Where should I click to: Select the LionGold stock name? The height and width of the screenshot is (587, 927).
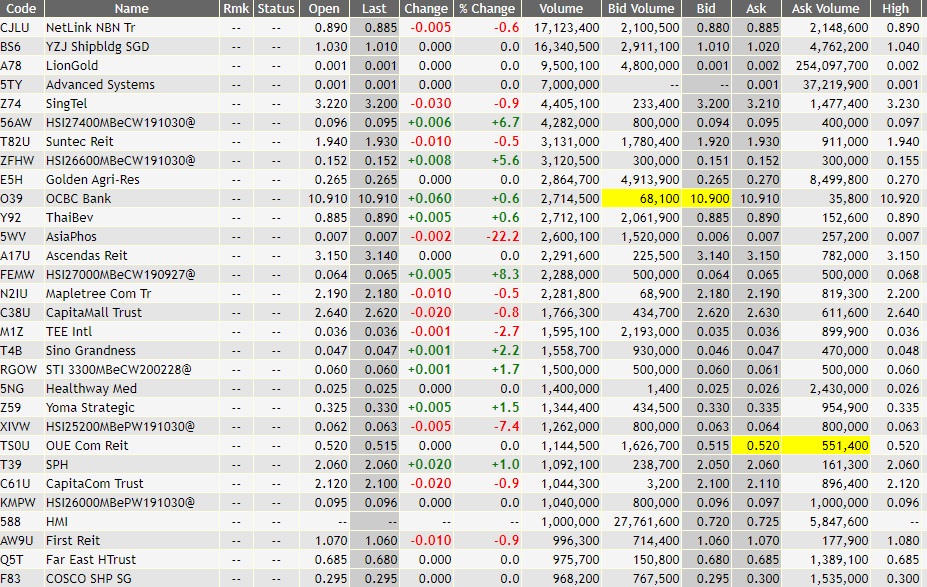(72, 66)
